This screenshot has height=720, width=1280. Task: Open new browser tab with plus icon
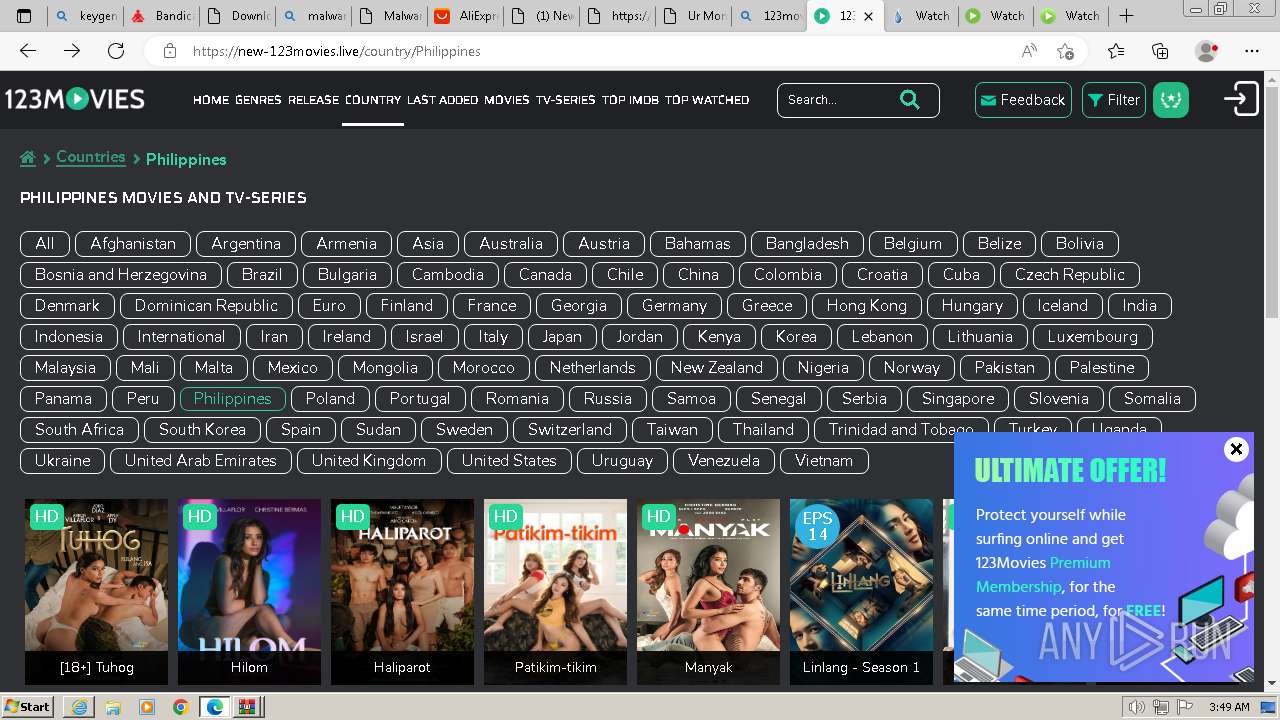tap(1126, 15)
